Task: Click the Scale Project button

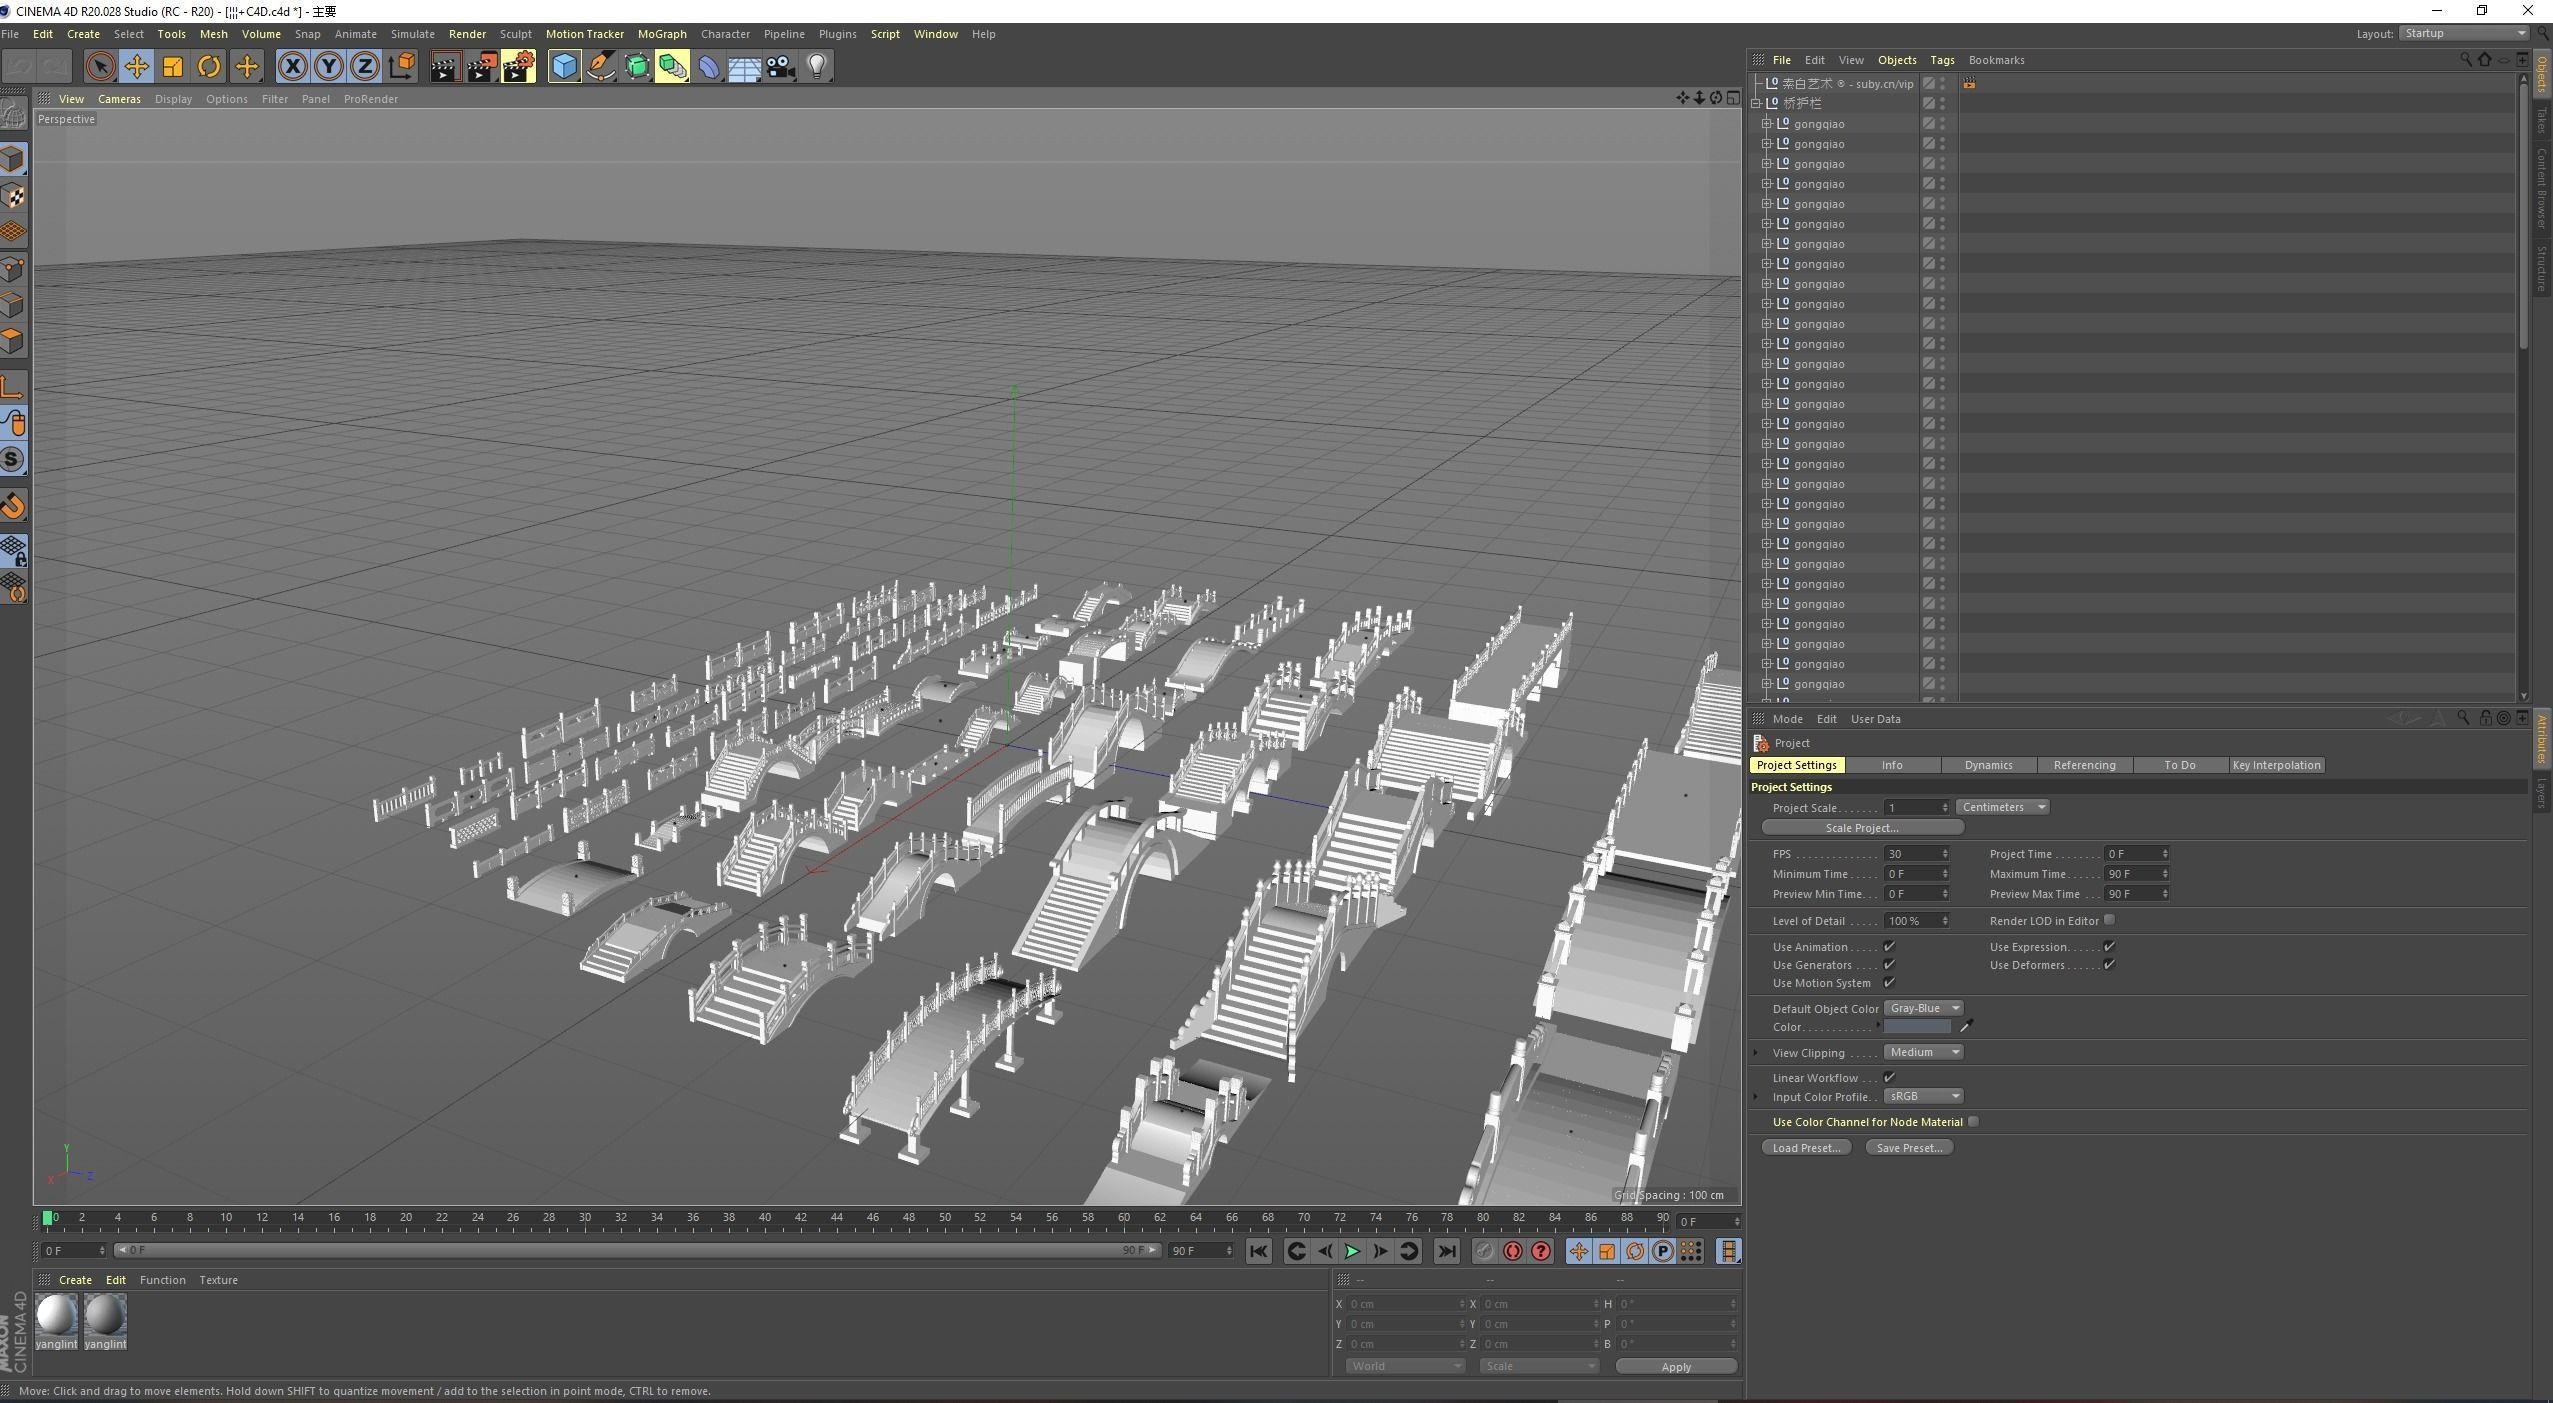Action: (x=1862, y=828)
